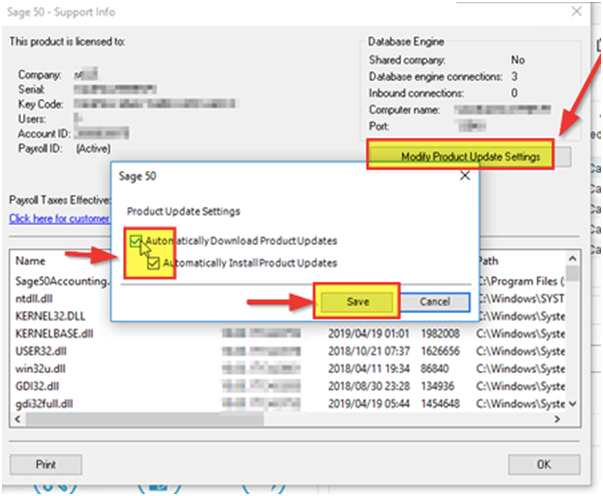Click the date 2018/10/21 07:37
603x496 pixels.
coord(368,351)
